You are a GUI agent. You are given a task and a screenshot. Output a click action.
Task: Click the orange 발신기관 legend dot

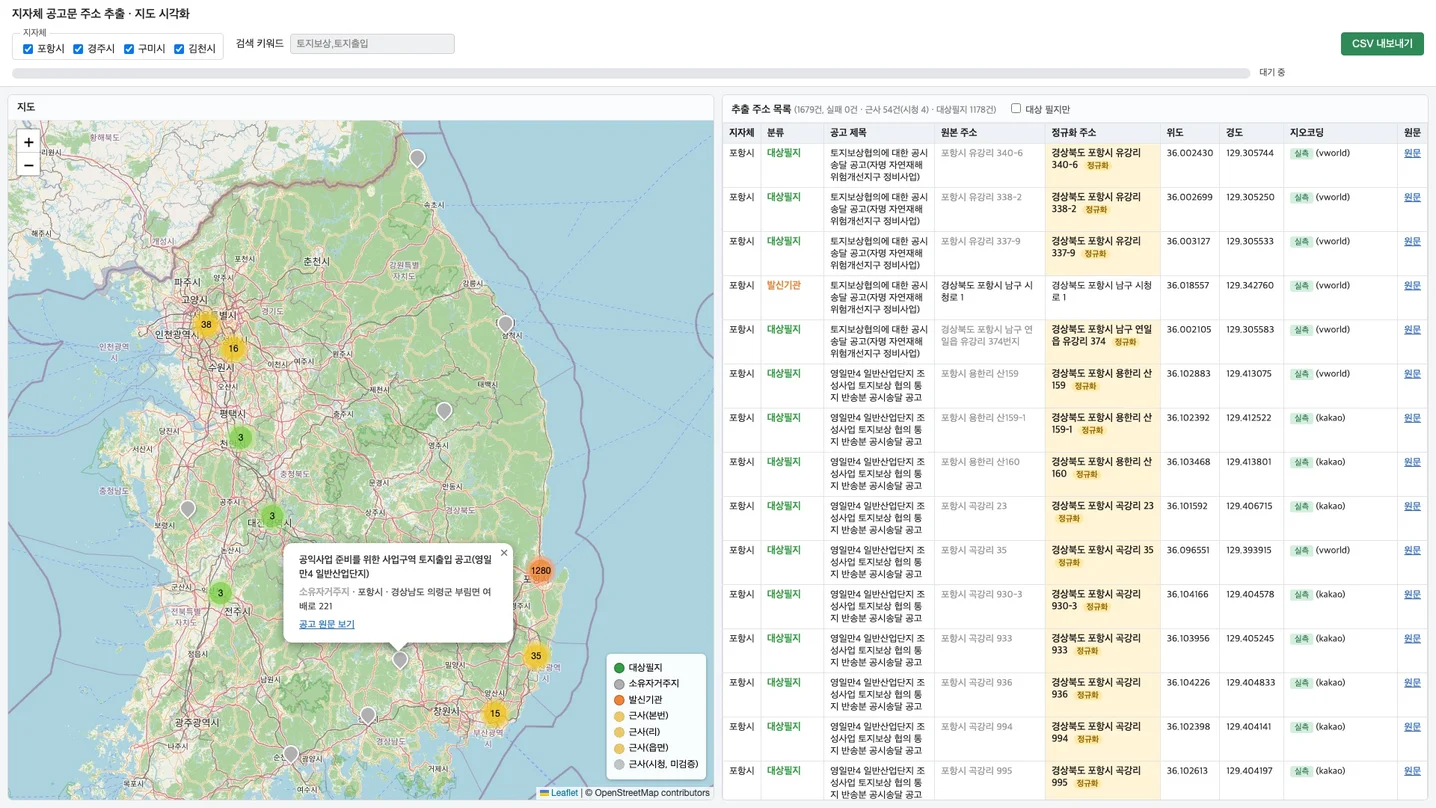pyautogui.click(x=619, y=700)
